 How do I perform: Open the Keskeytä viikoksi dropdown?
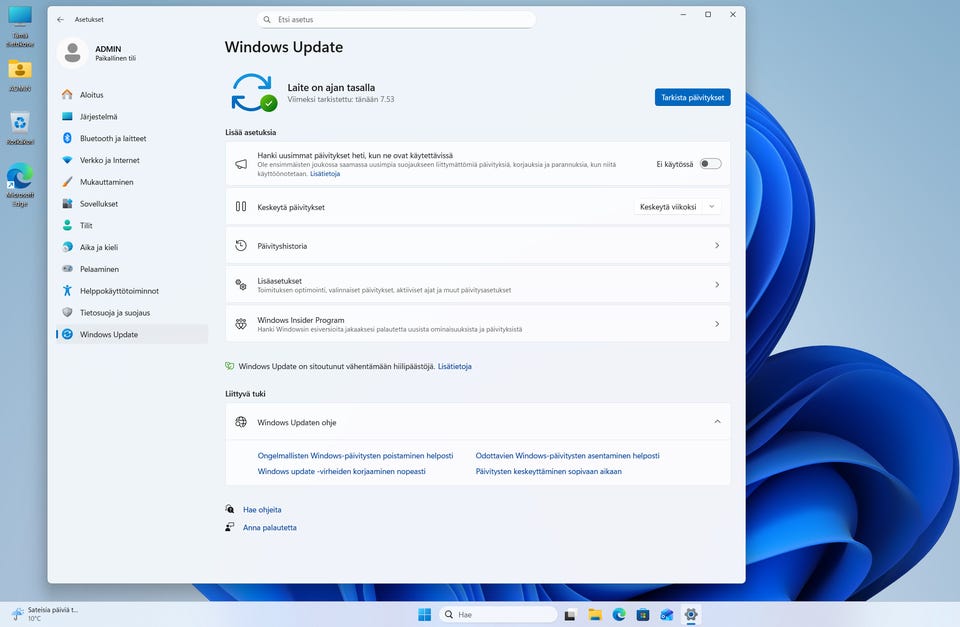(677, 207)
